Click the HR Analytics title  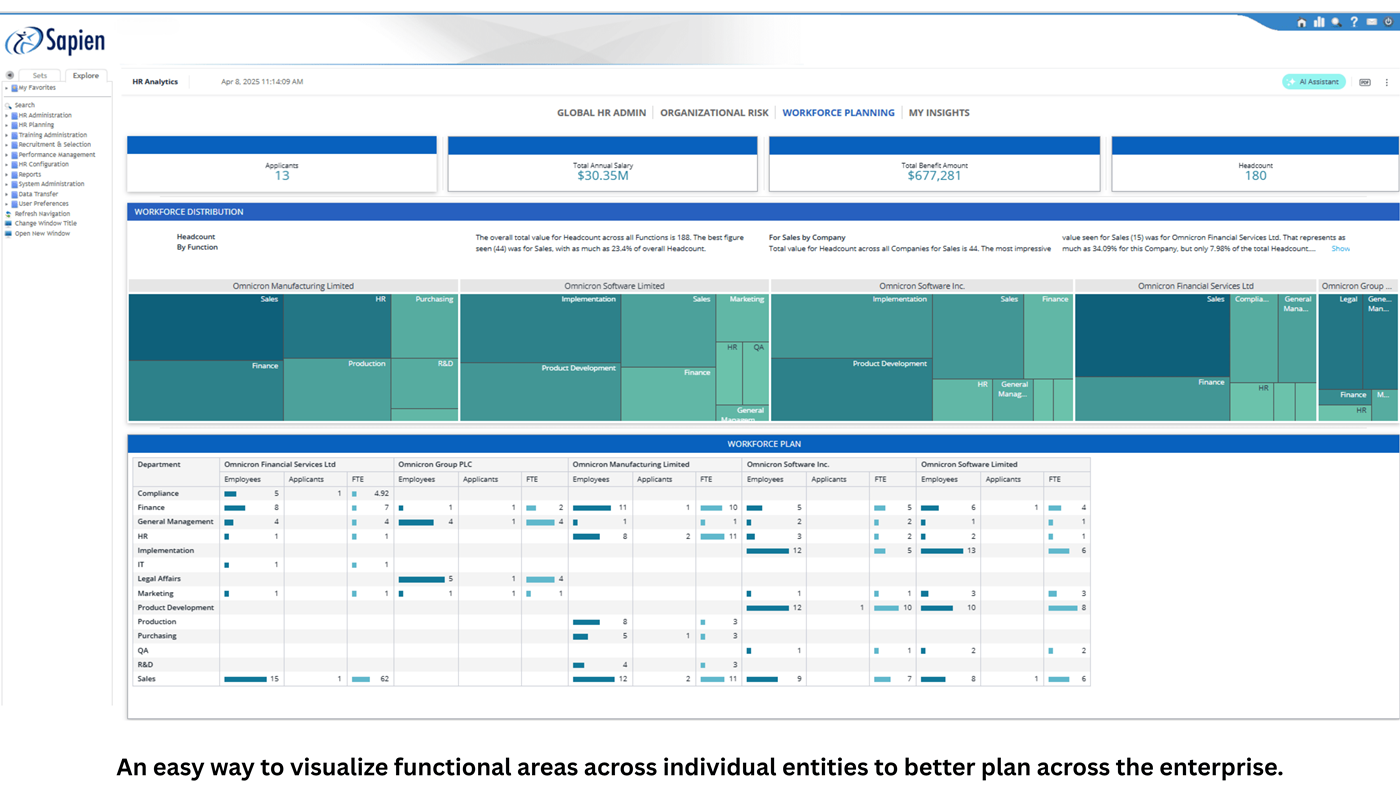155,82
